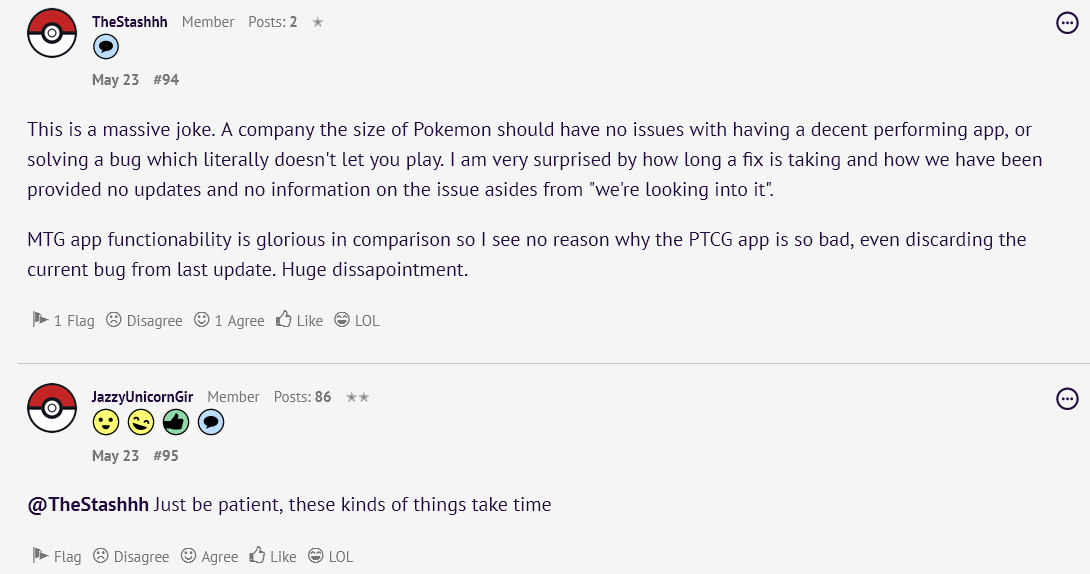
Task: Flag JazzyUnicornGir's post #95
Action: (x=56, y=557)
